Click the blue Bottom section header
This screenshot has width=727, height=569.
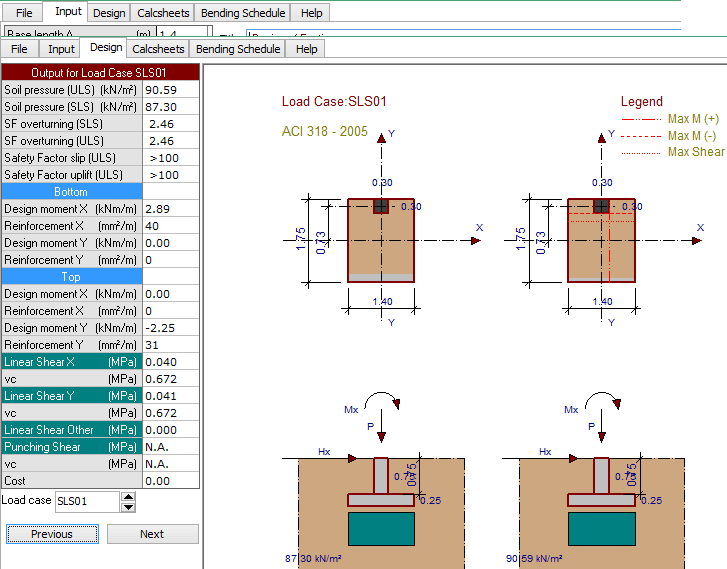click(x=72, y=192)
